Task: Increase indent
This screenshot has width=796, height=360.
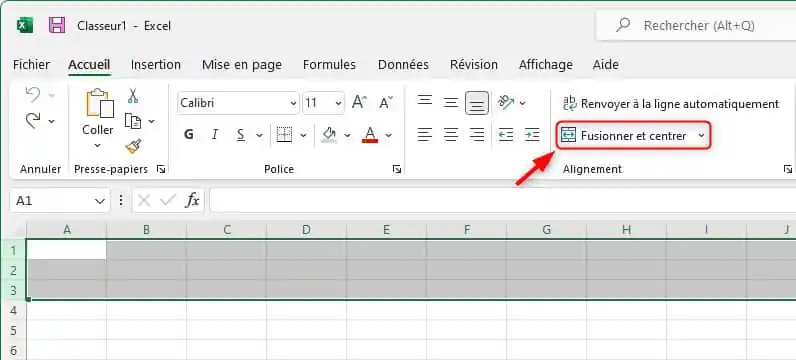Action: point(532,135)
